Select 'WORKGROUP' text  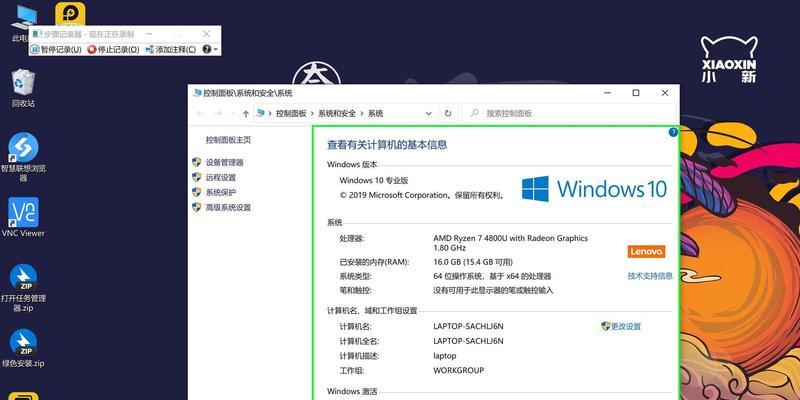[x=459, y=370]
